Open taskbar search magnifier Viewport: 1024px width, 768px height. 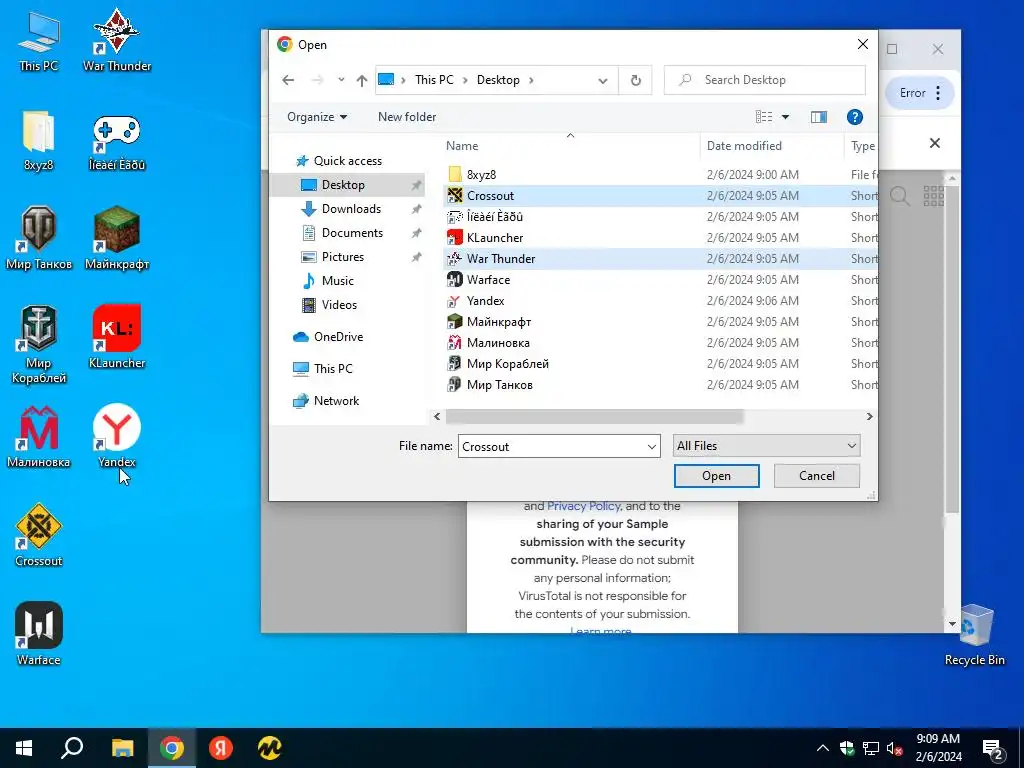pos(72,748)
